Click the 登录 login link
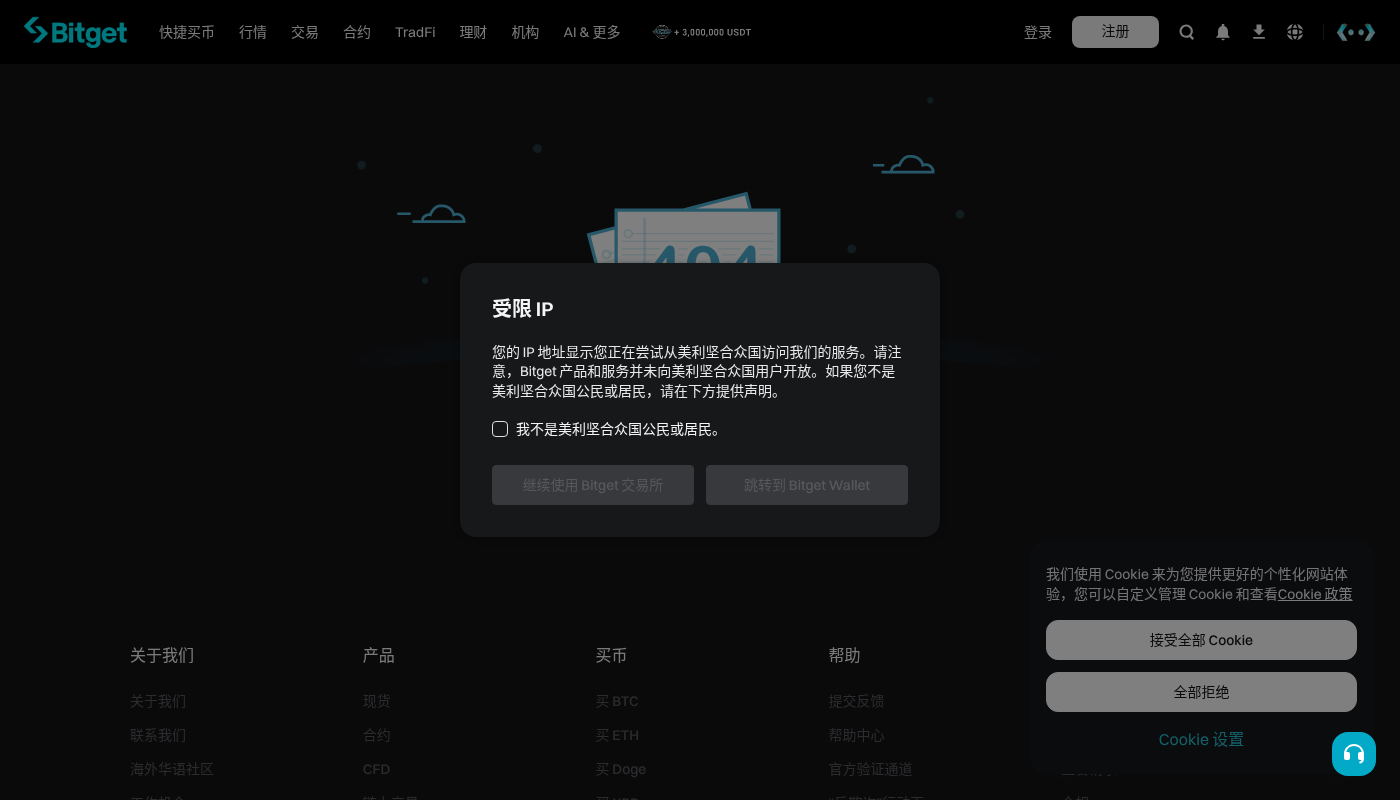1400x800 pixels. click(1038, 32)
